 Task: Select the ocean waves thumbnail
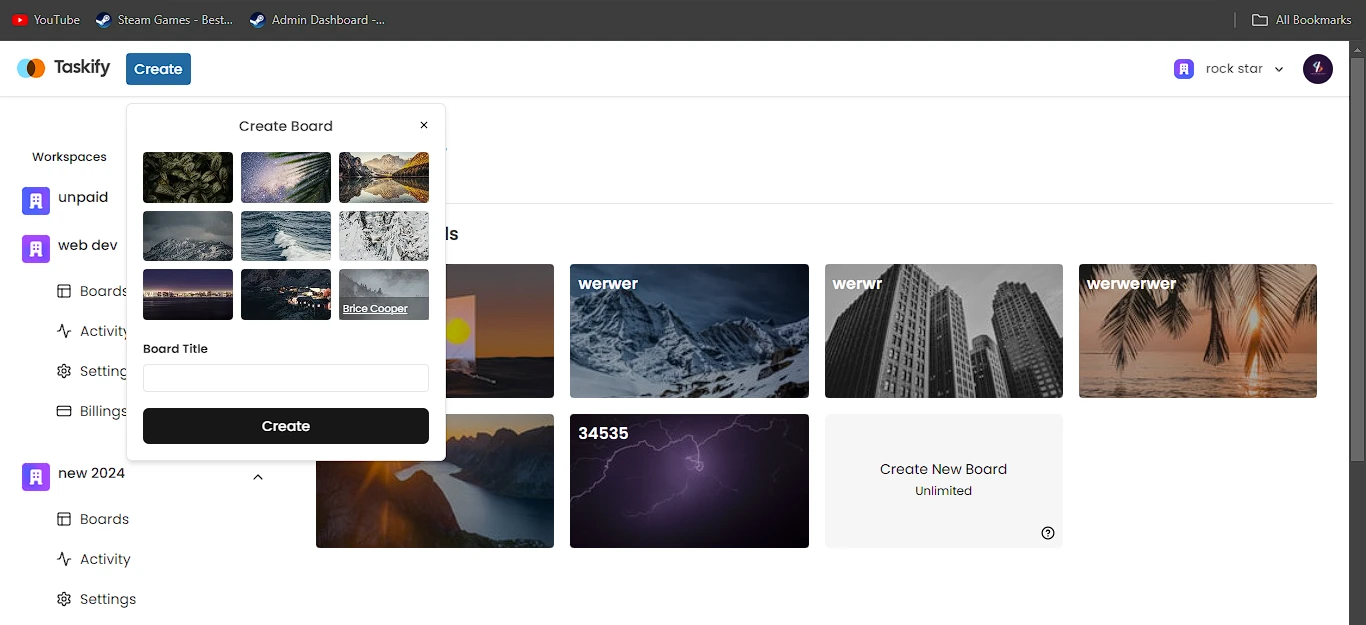[x=286, y=236]
